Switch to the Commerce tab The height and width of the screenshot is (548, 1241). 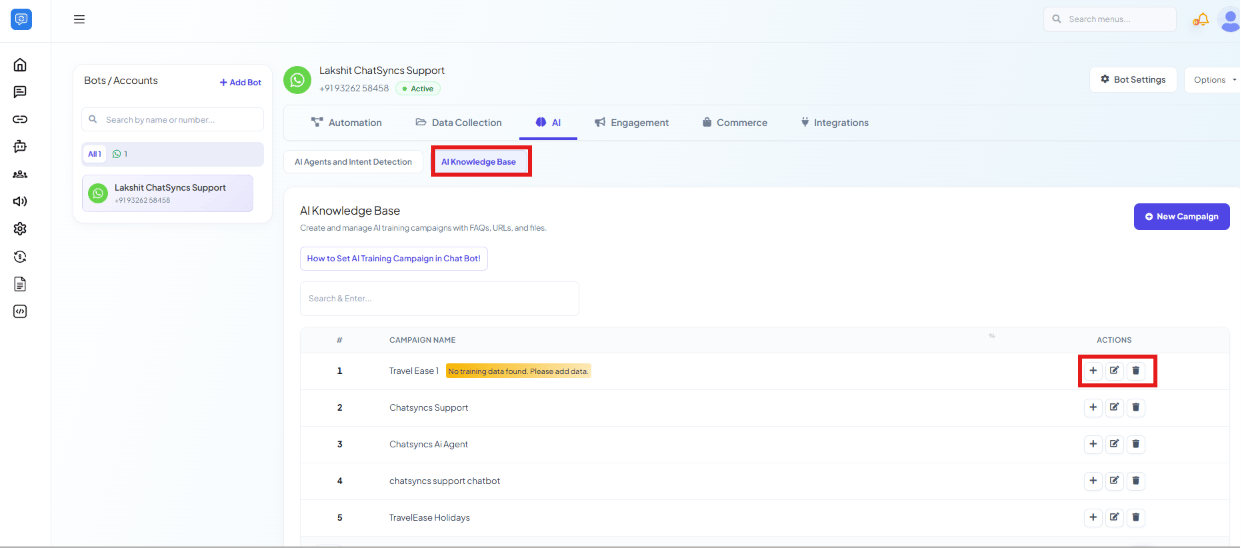(x=734, y=122)
